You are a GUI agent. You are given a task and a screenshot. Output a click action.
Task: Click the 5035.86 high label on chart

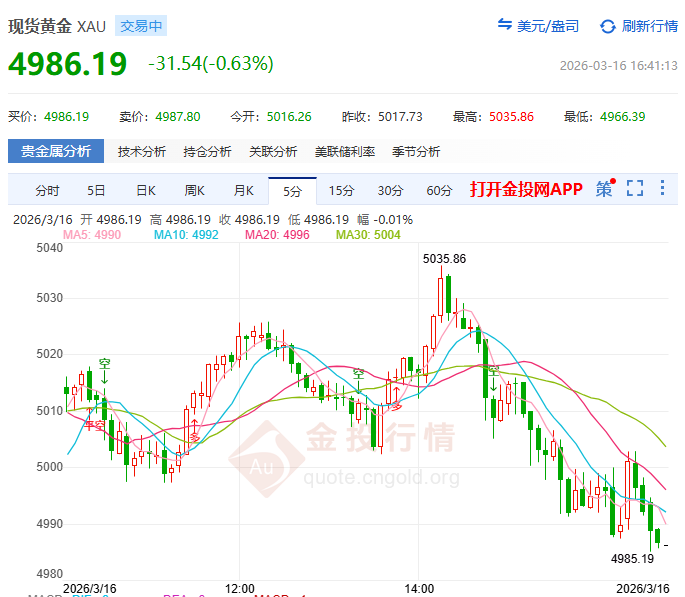click(x=444, y=259)
